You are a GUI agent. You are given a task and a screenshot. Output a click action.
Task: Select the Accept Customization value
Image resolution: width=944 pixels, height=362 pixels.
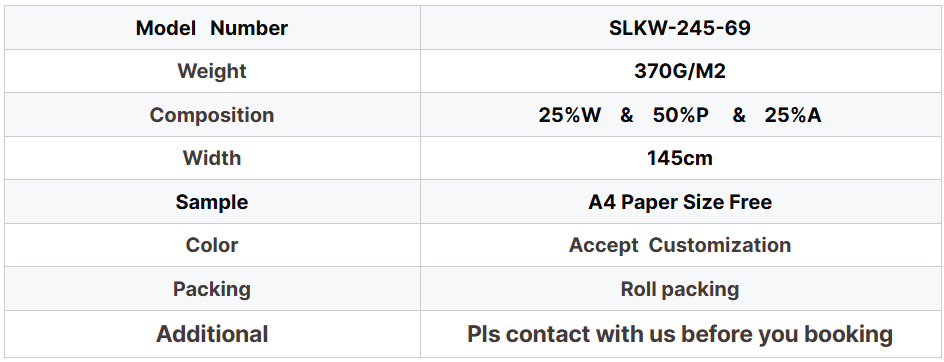click(680, 245)
